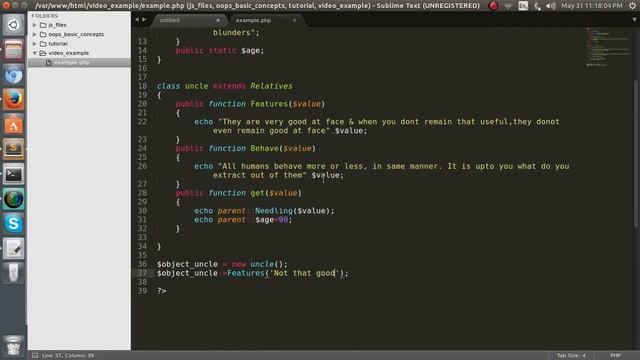640x360 pixels.
Task: Open the Ubuntu Dash launcher icon
Action: point(13,25)
